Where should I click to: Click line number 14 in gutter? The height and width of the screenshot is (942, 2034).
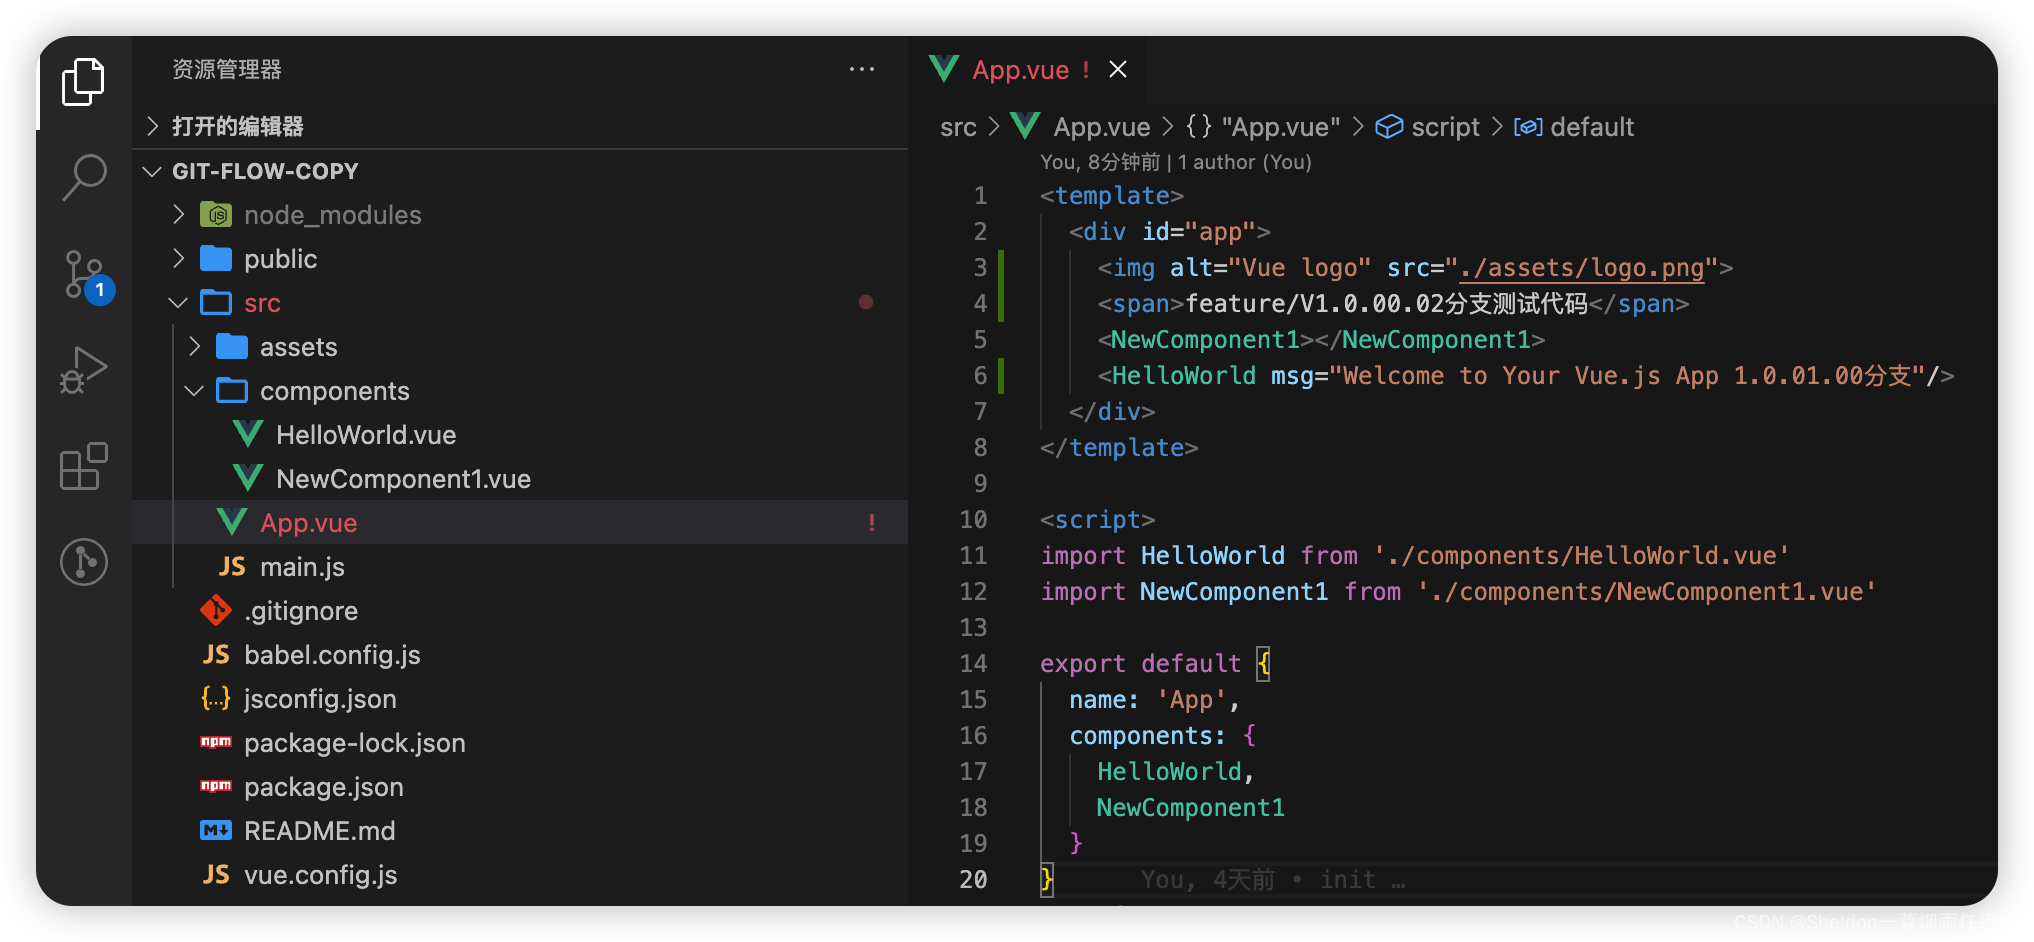tap(973, 664)
